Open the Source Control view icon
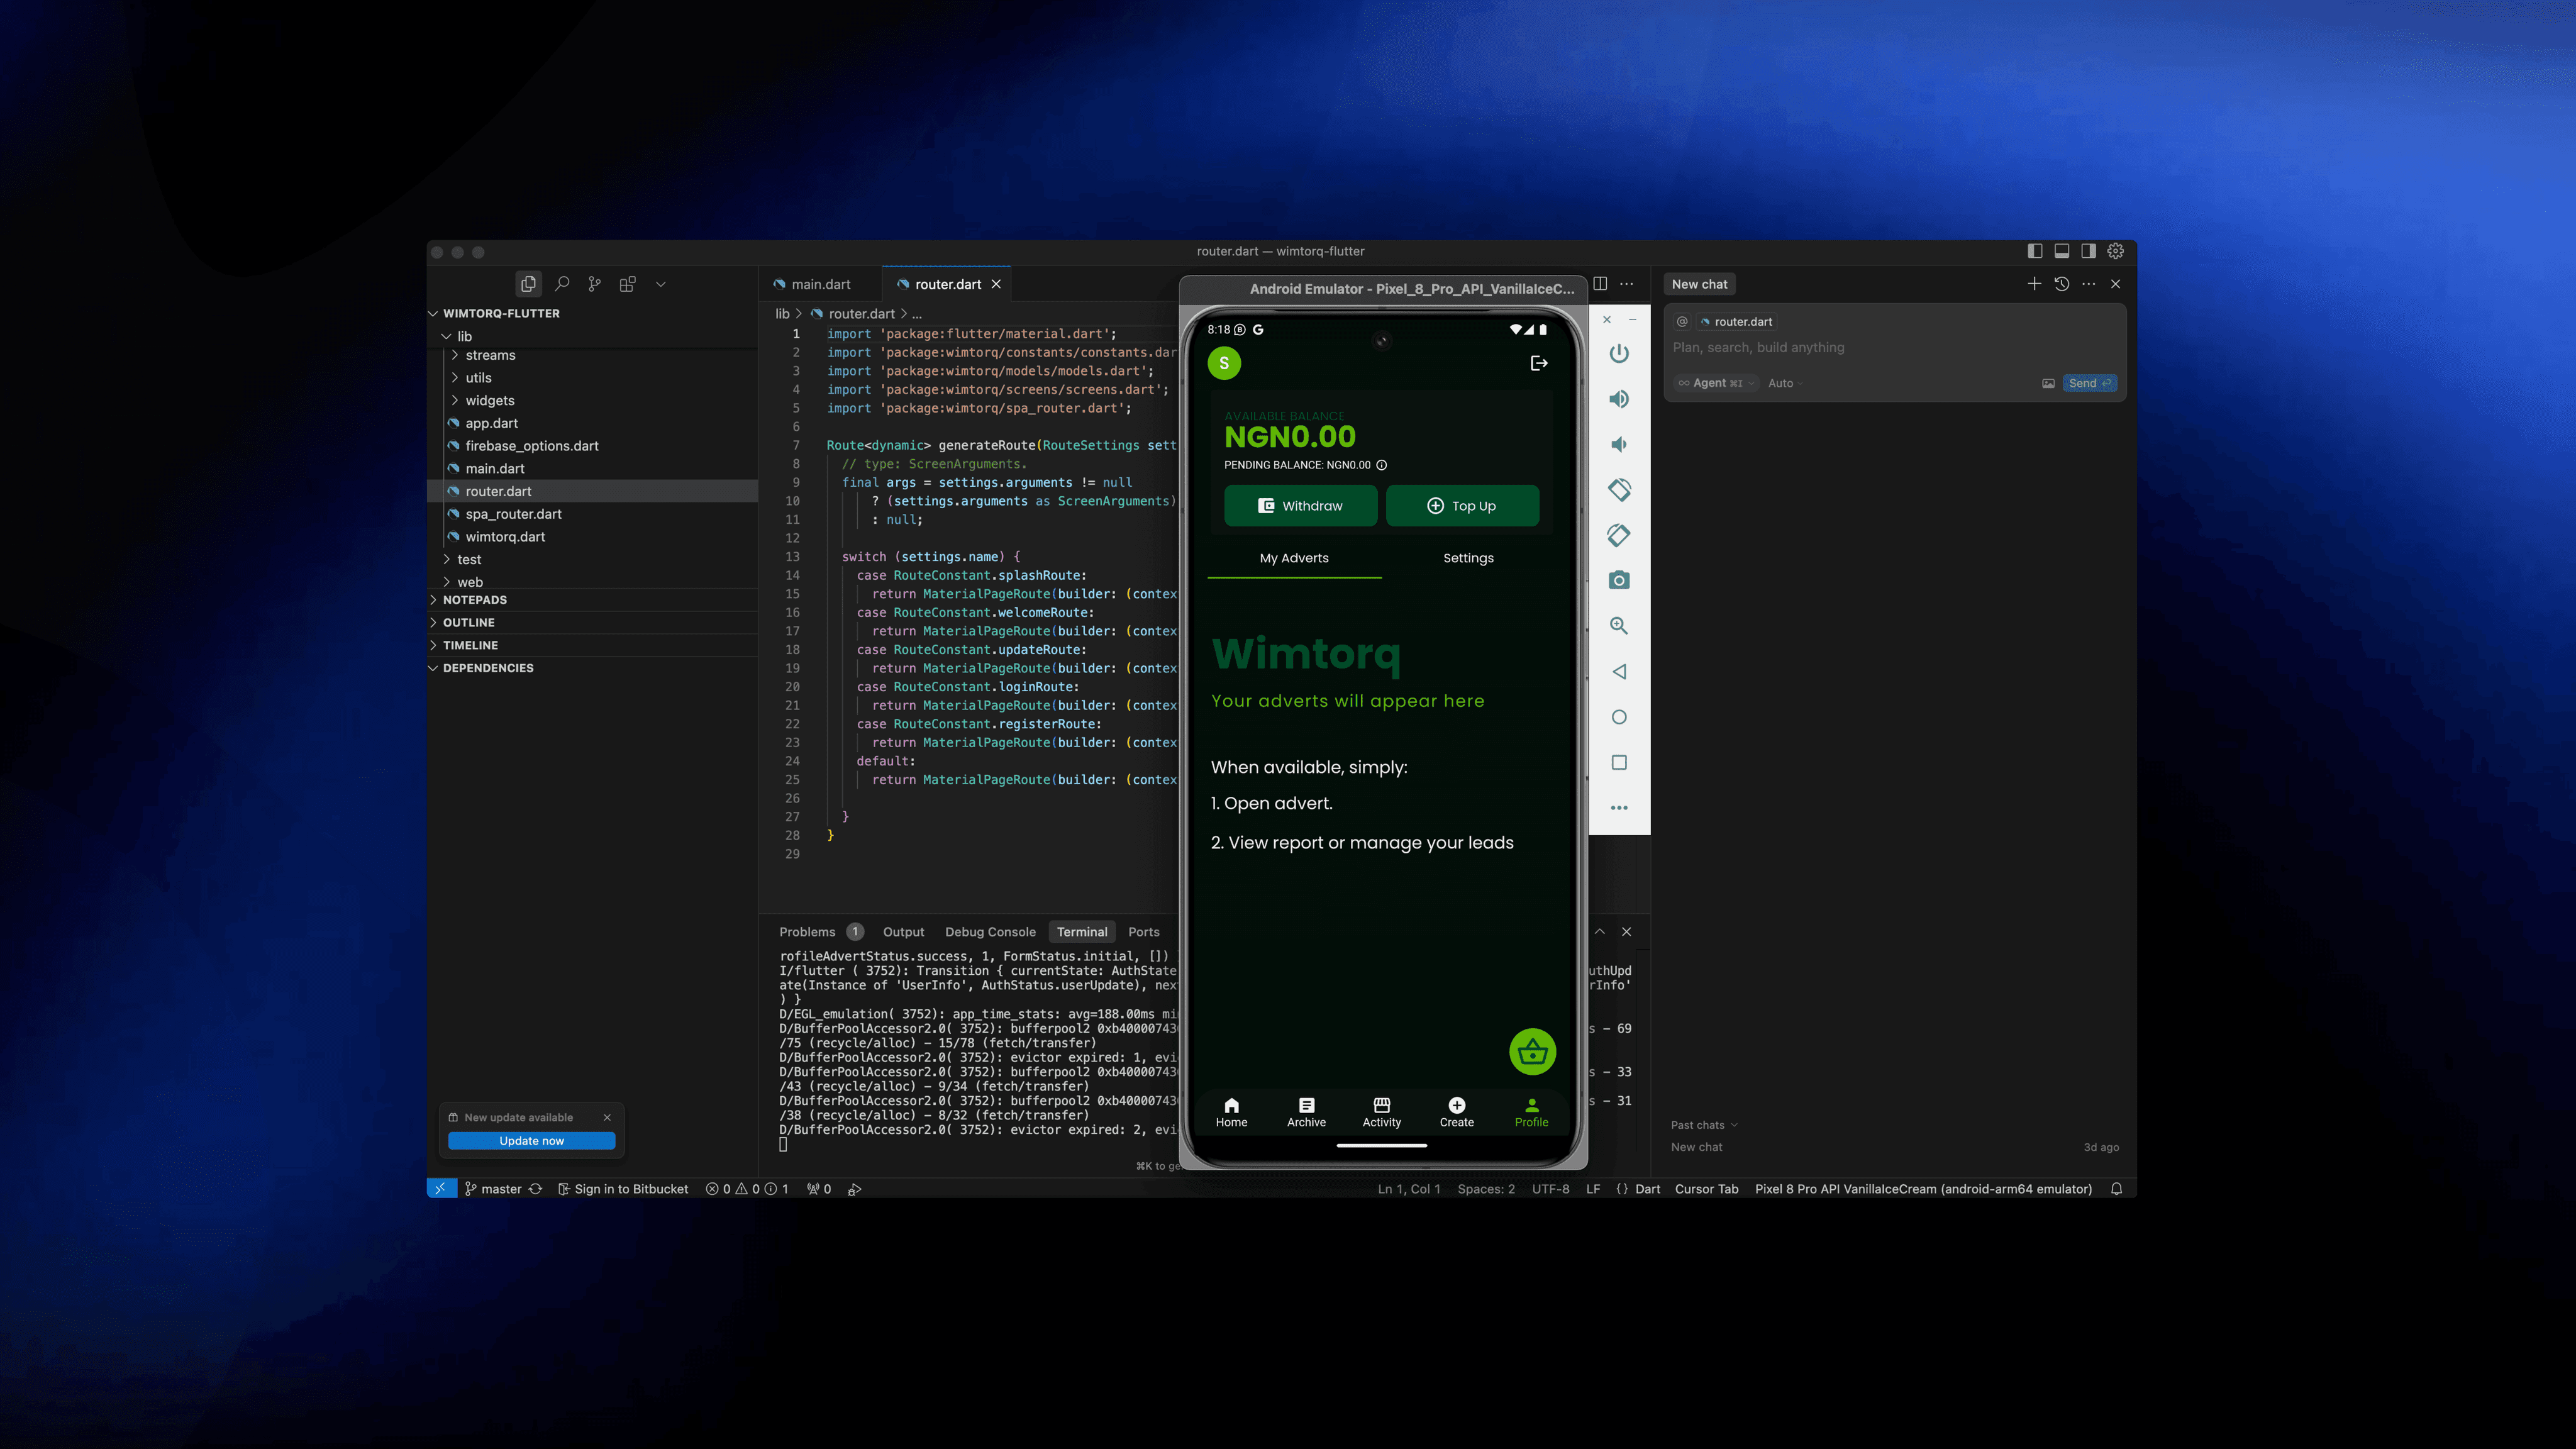2576x1449 pixels. click(594, 284)
